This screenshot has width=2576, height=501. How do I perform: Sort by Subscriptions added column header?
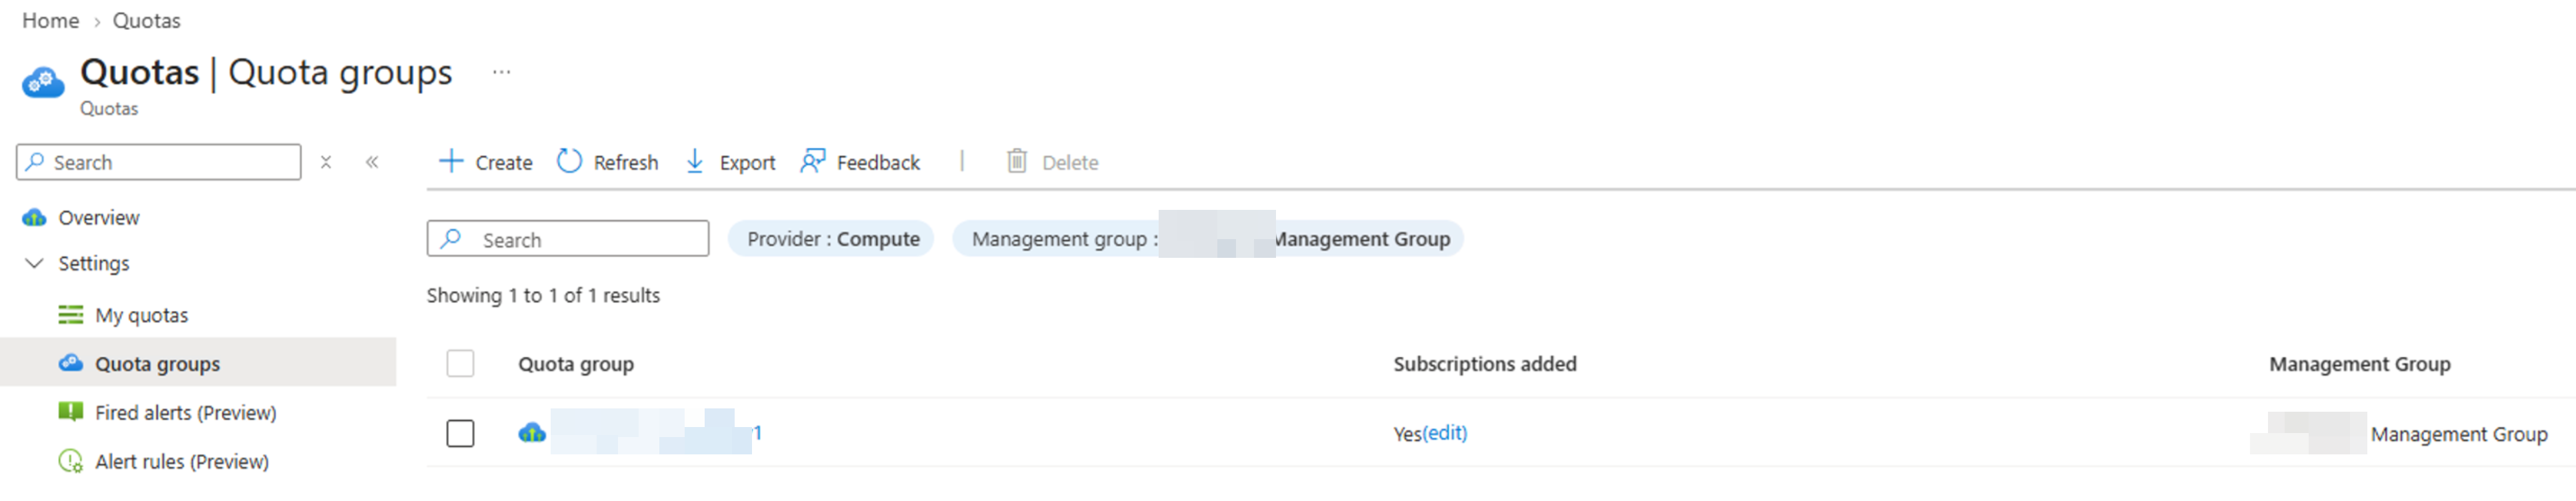(1485, 364)
